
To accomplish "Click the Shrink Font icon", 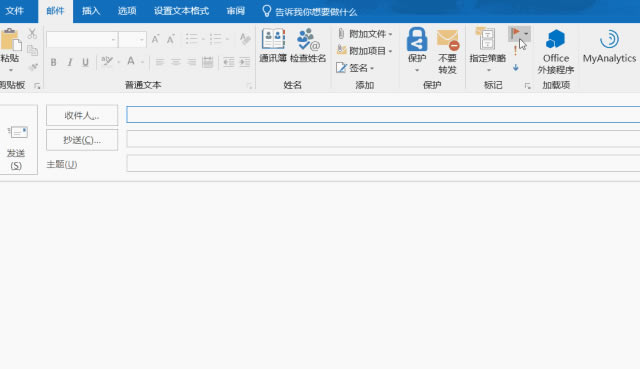I will [x=171, y=39].
